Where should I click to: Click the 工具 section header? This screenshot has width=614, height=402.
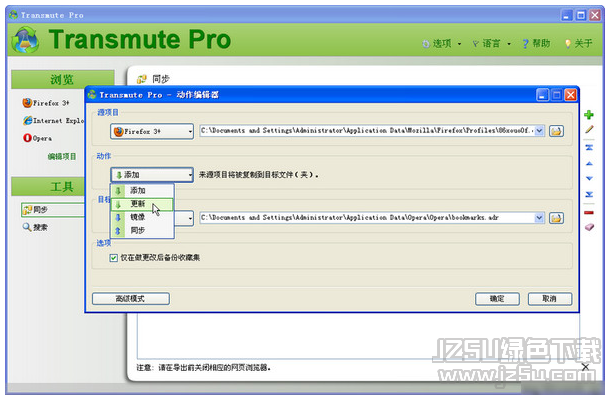pos(49,186)
